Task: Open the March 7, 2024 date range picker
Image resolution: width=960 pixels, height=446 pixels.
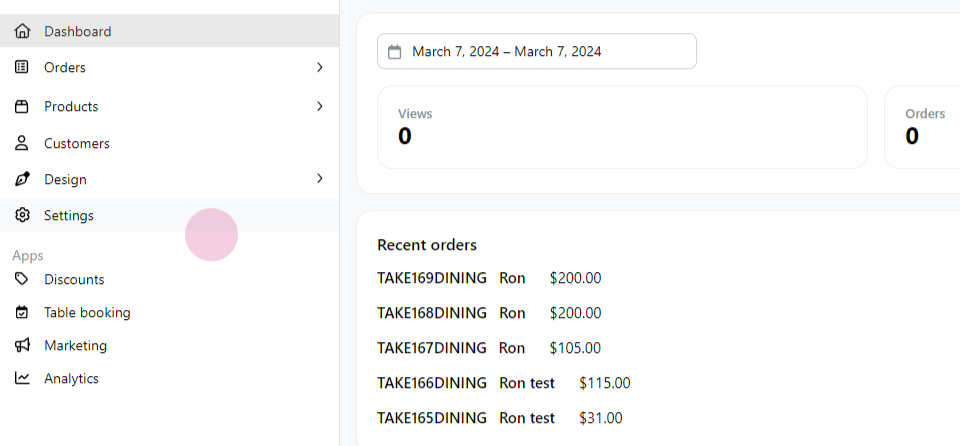Action: point(537,51)
